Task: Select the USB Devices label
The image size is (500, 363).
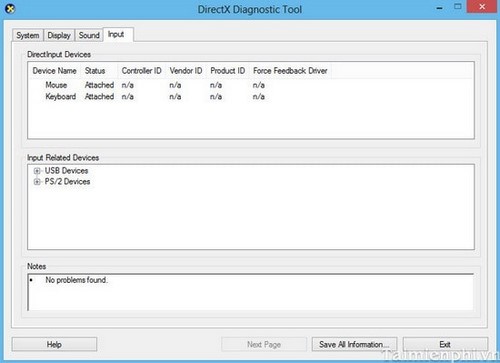Action: [x=66, y=171]
